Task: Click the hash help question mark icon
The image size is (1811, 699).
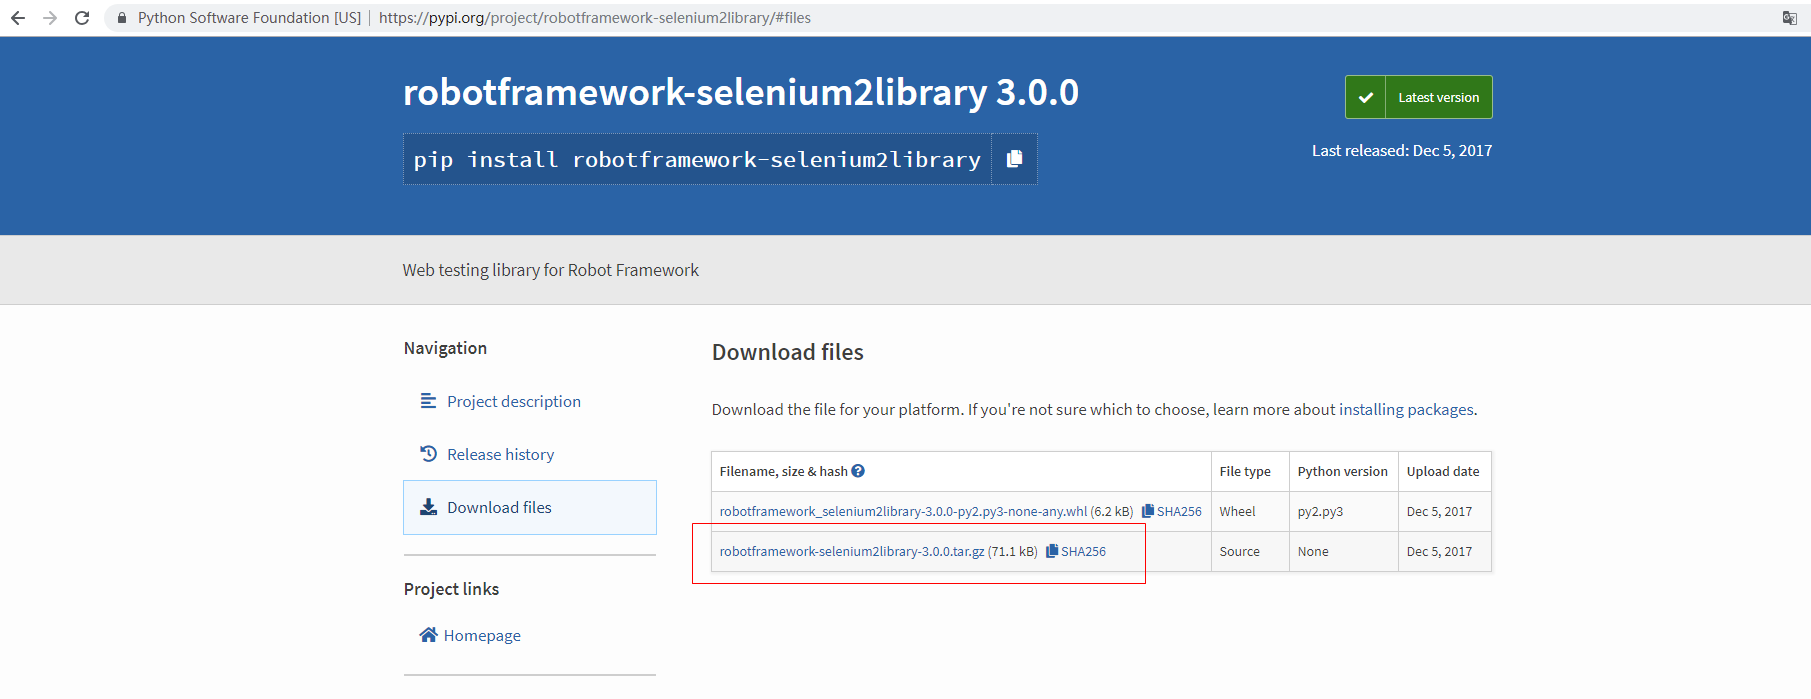Action: tap(858, 471)
